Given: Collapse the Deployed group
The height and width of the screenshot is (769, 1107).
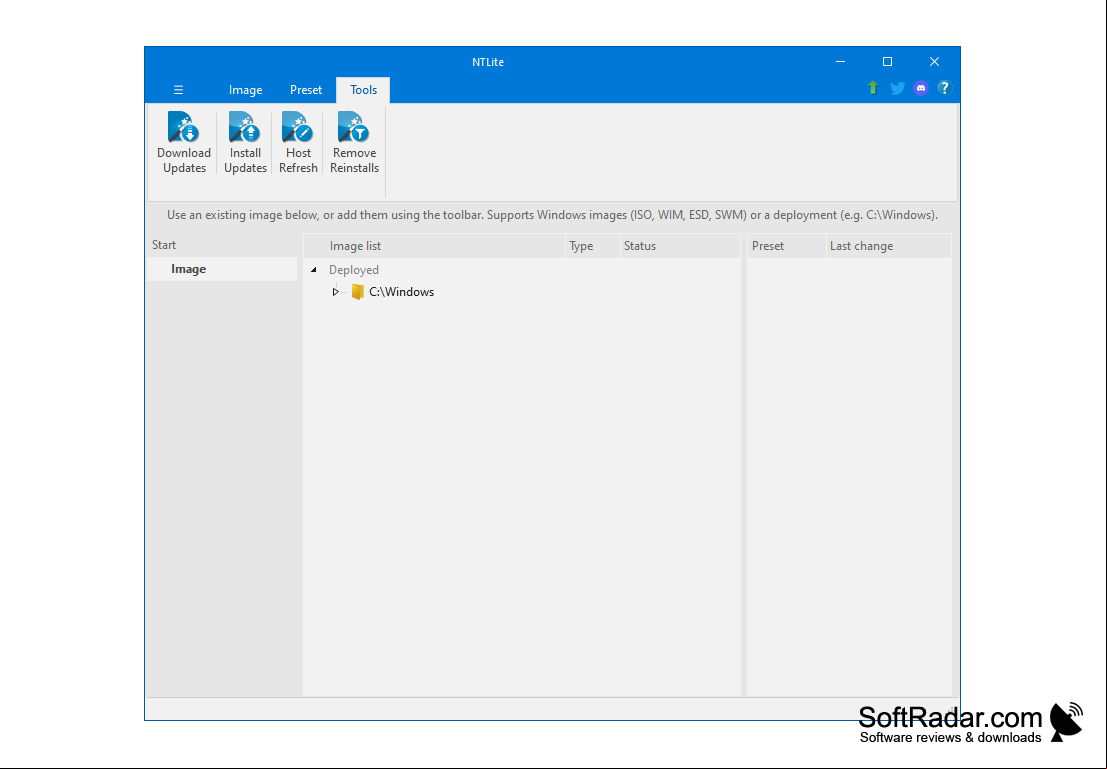Looking at the screenshot, I should coord(313,270).
